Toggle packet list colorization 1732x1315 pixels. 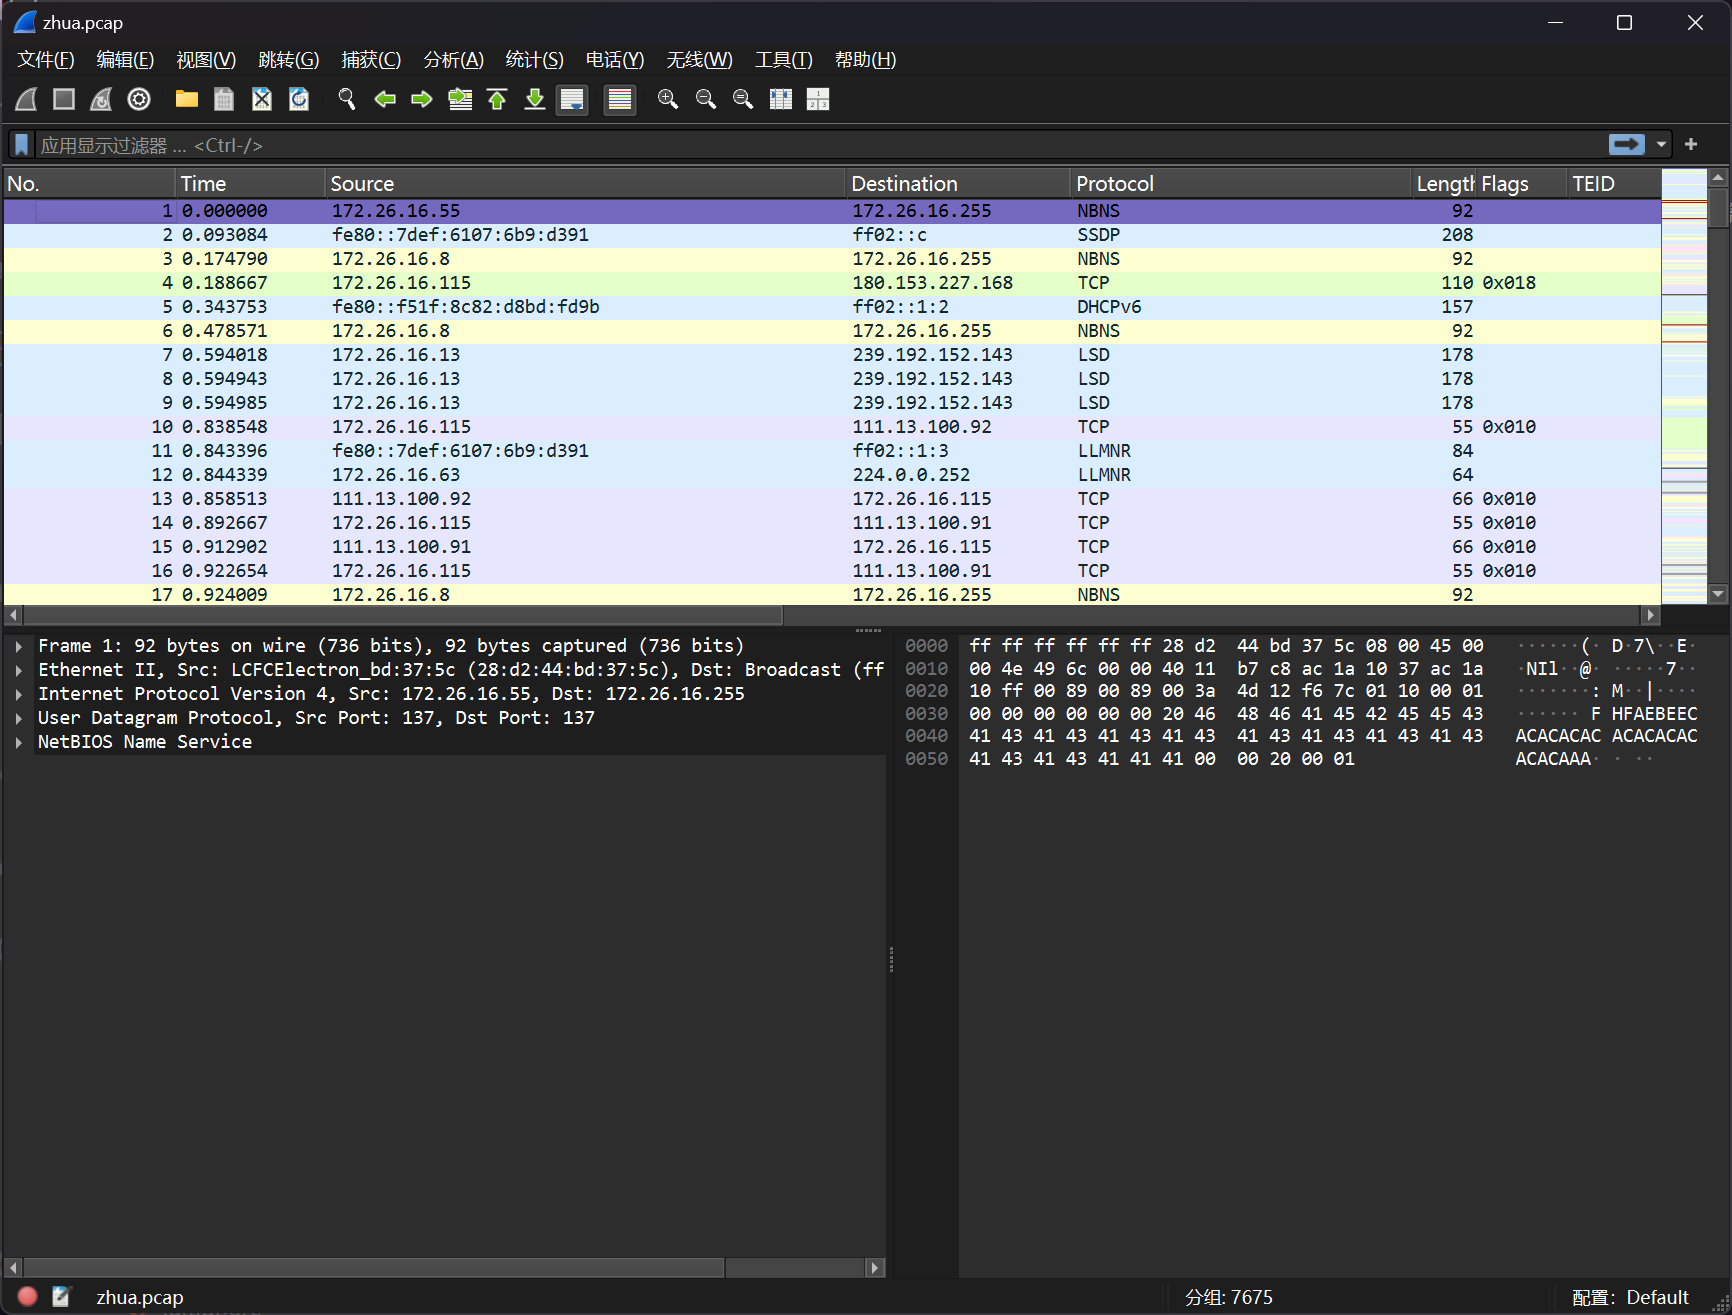tap(620, 99)
